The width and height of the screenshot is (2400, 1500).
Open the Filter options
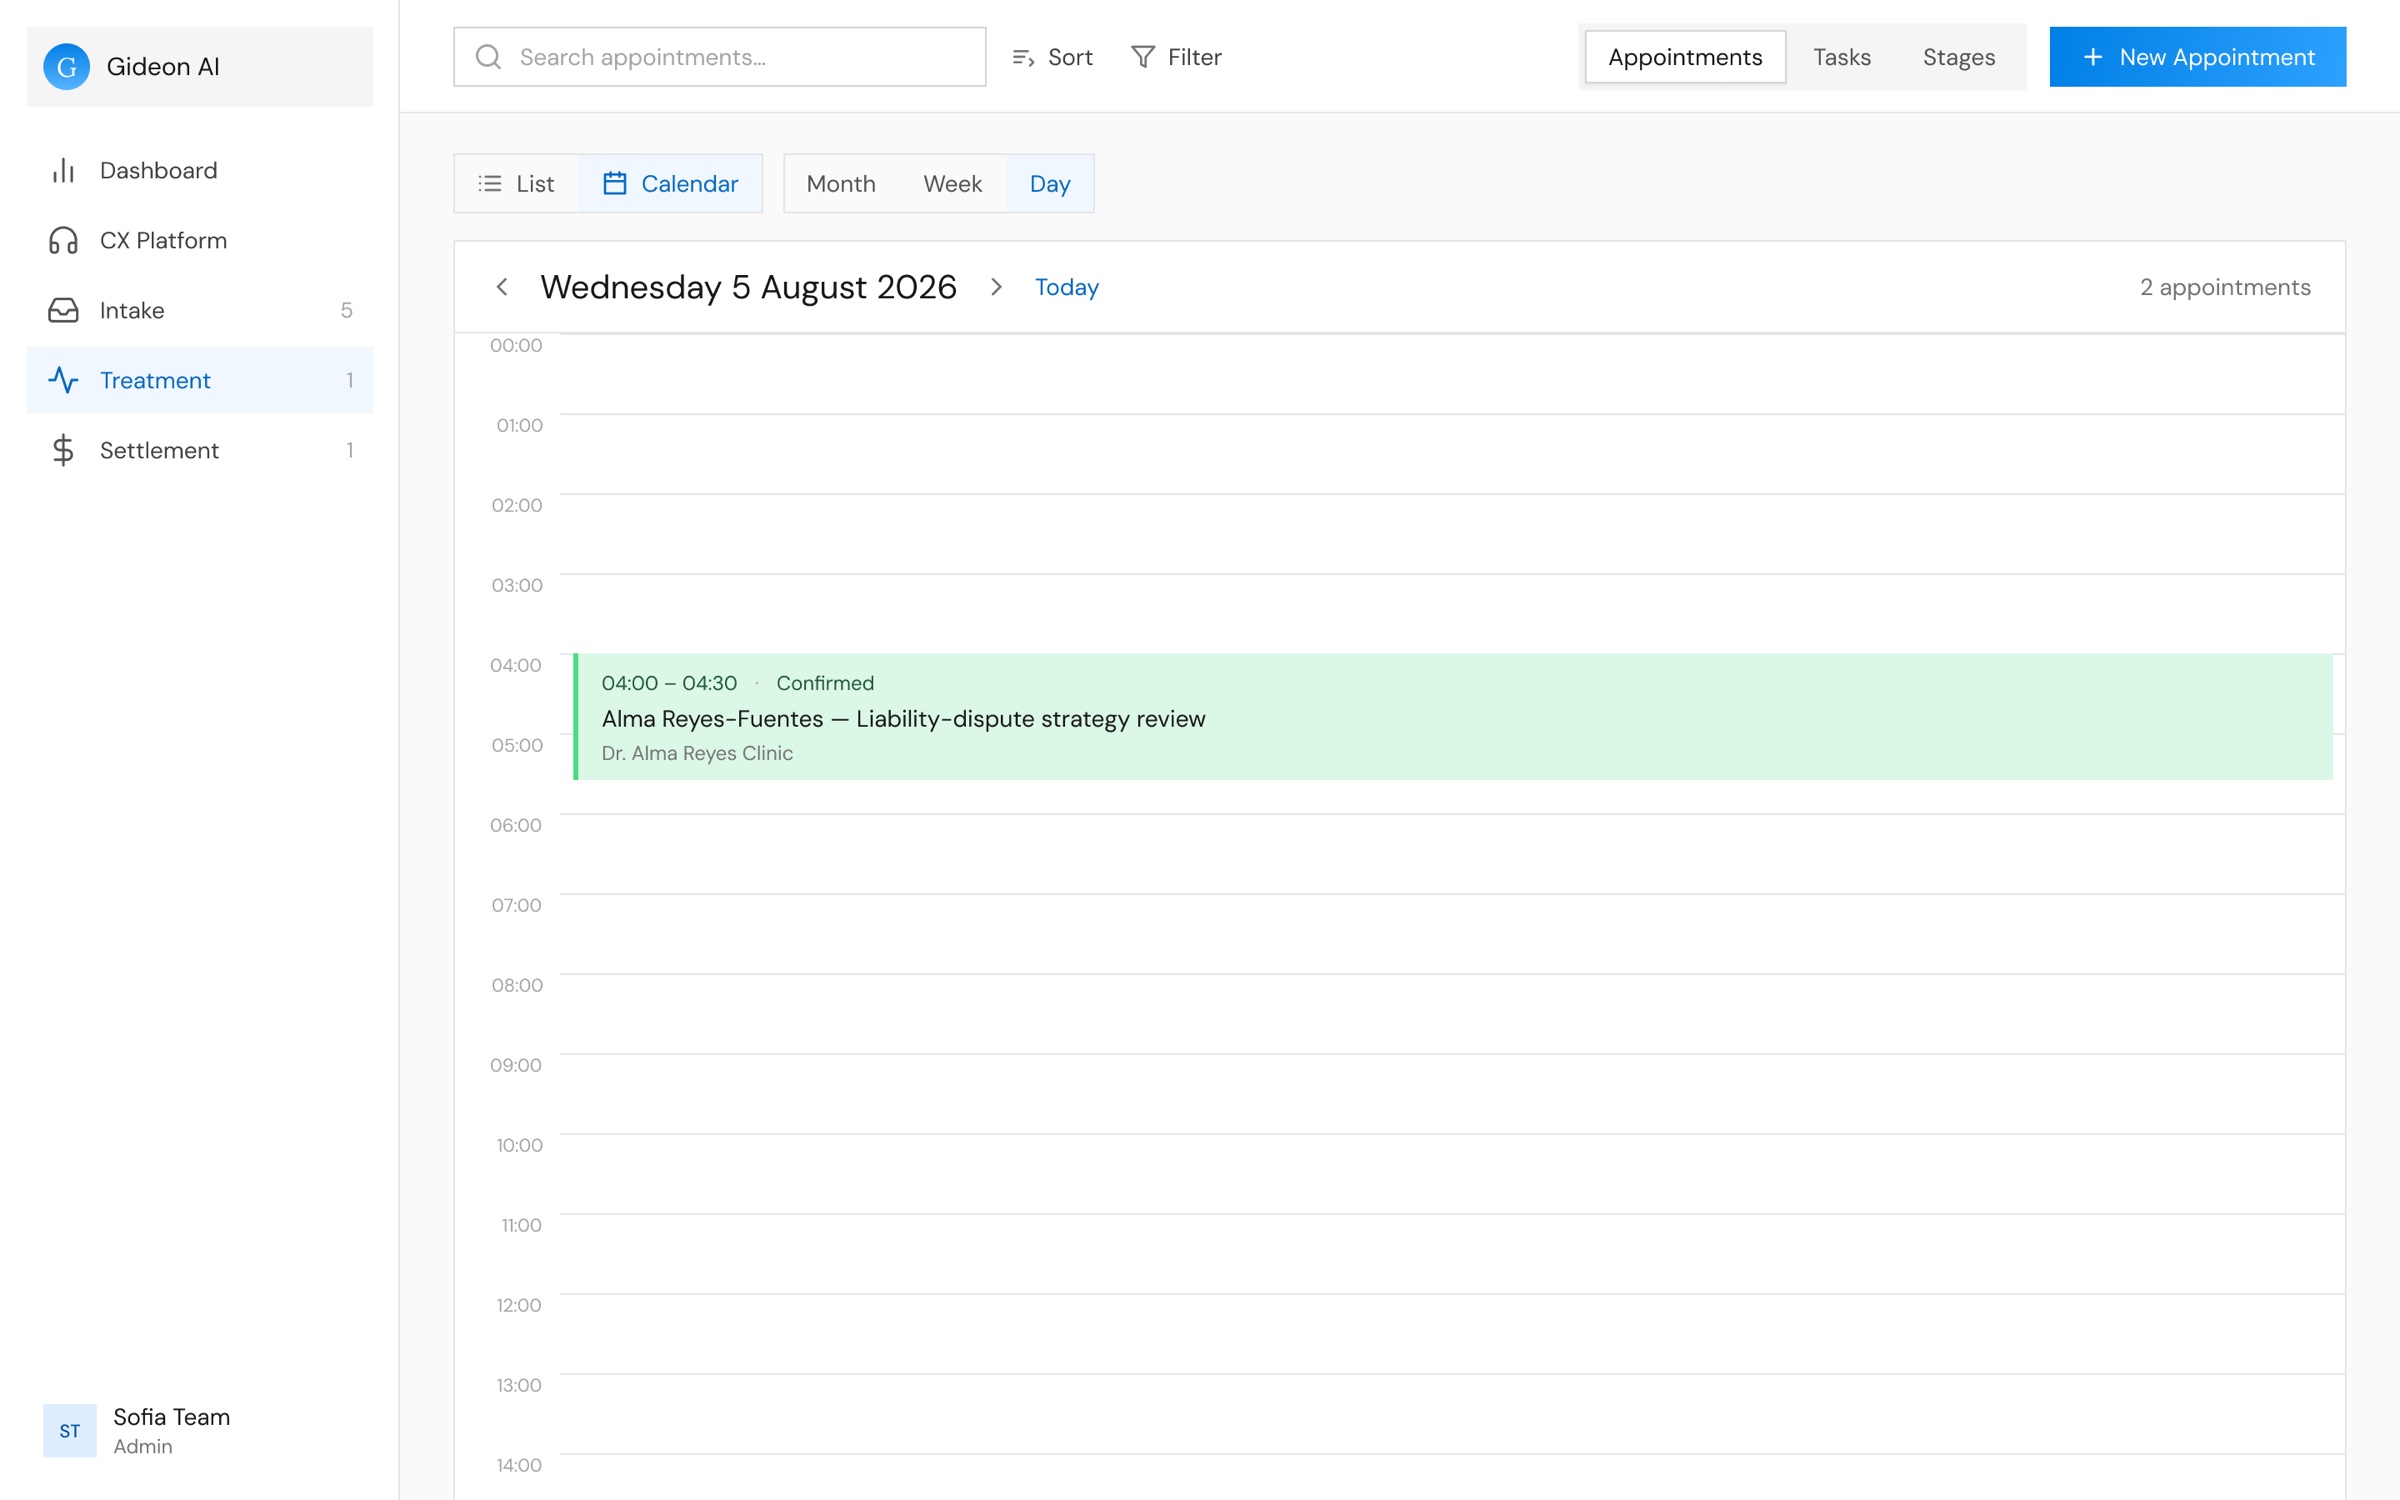(1176, 57)
